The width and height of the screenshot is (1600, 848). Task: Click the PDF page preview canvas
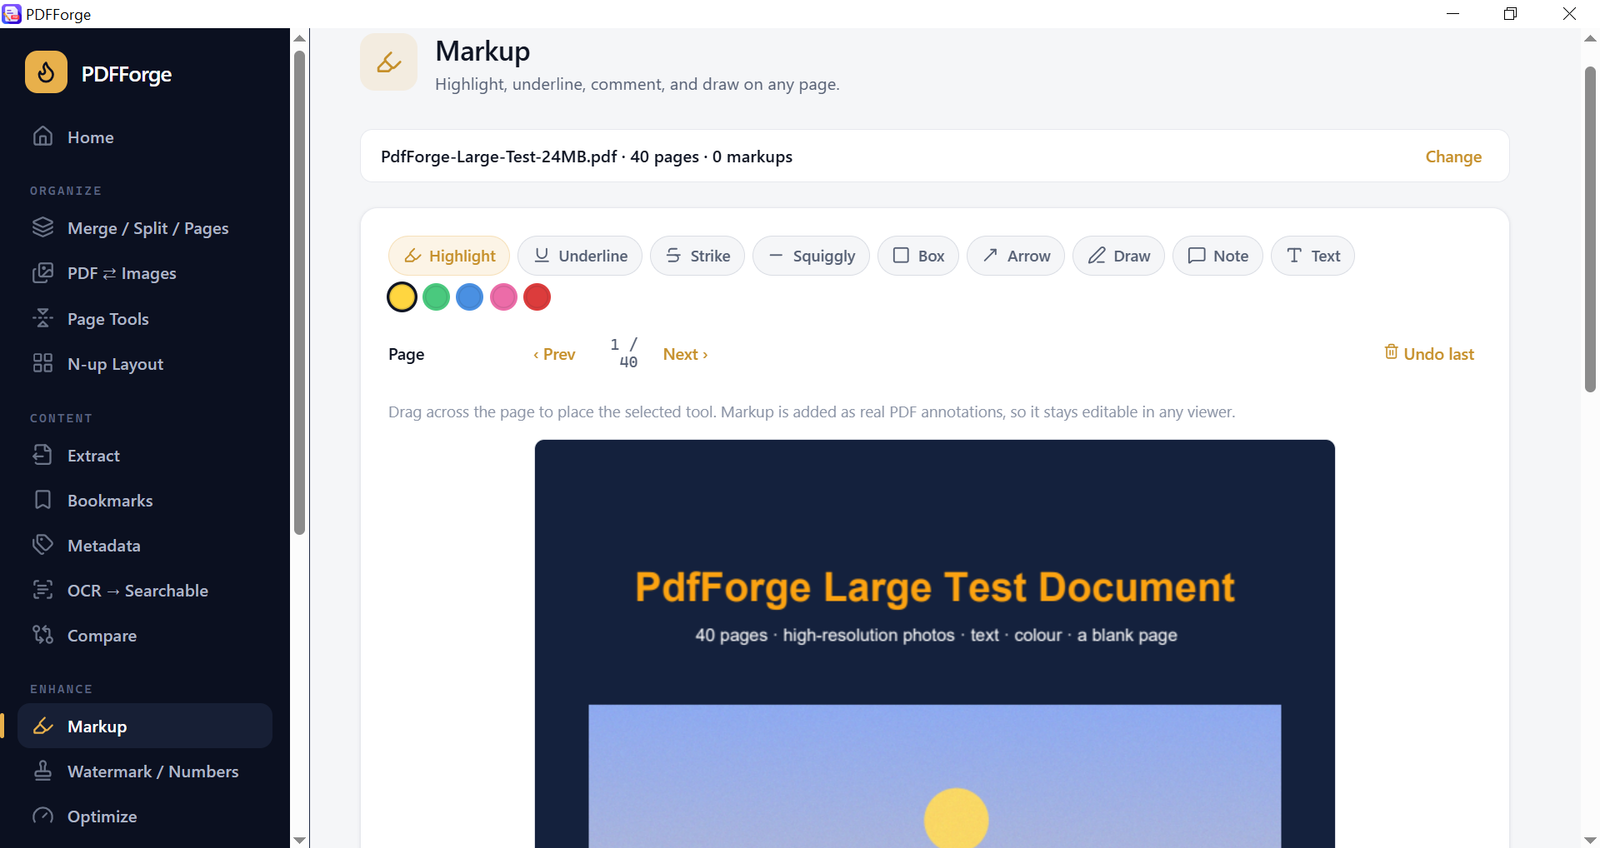(935, 644)
